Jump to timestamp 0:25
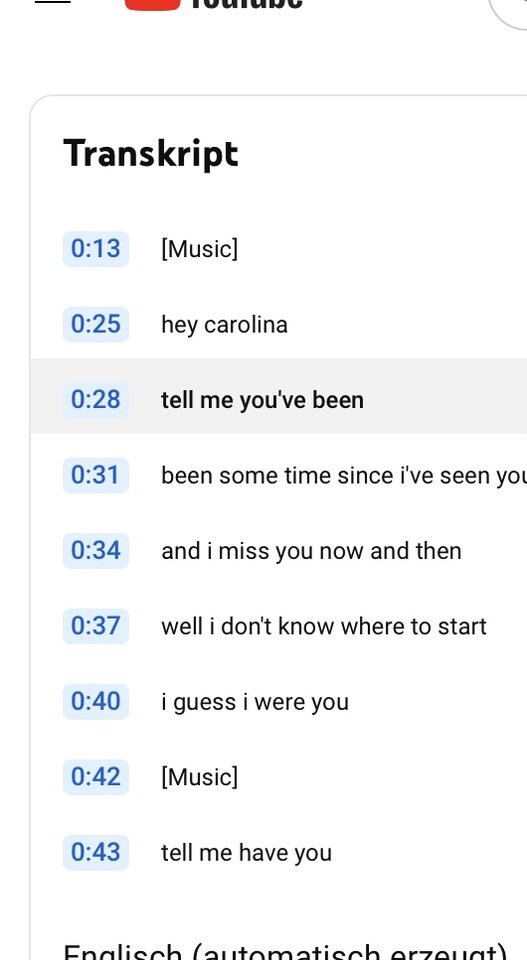The image size is (527, 960). point(96,324)
